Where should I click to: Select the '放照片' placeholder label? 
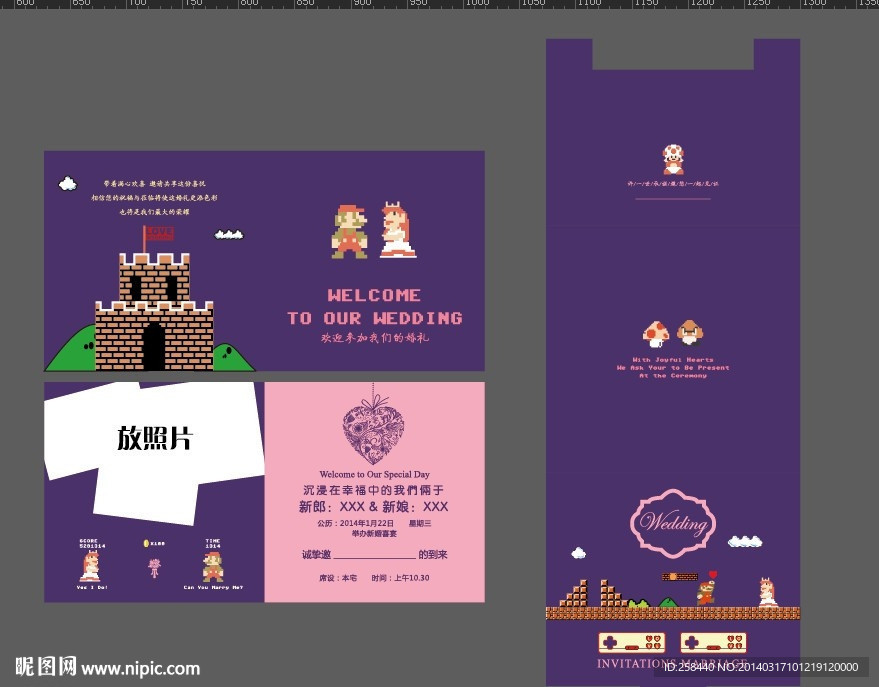pyautogui.click(x=155, y=438)
